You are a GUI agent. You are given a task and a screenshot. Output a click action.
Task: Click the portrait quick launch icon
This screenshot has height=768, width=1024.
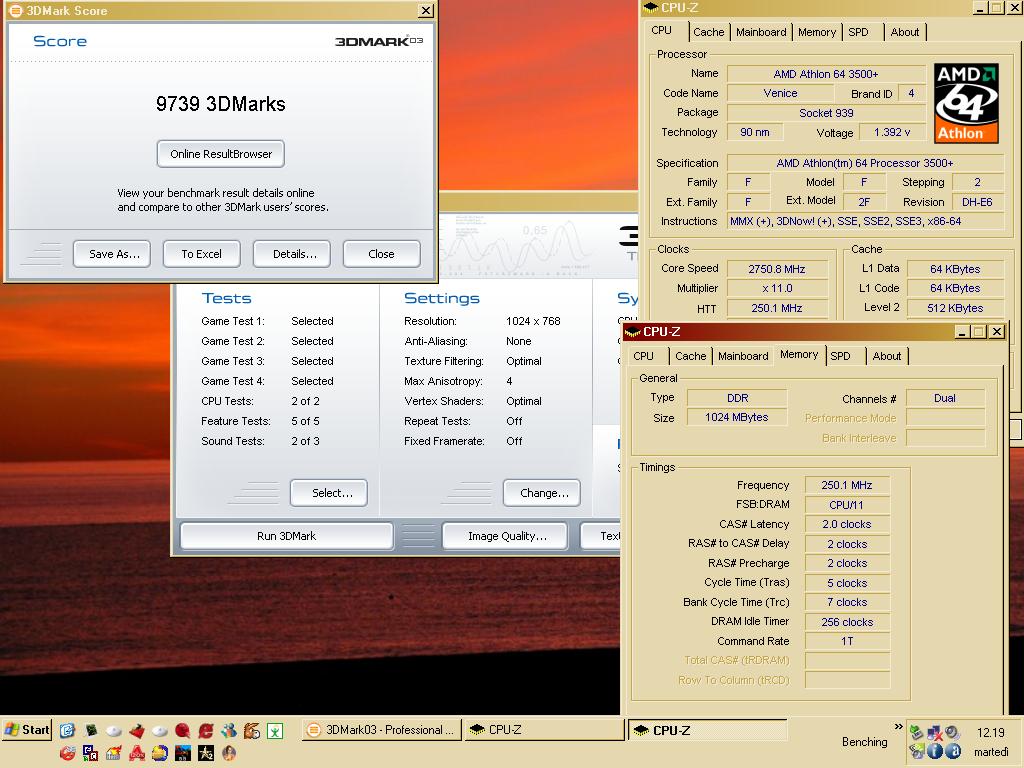click(x=229, y=753)
